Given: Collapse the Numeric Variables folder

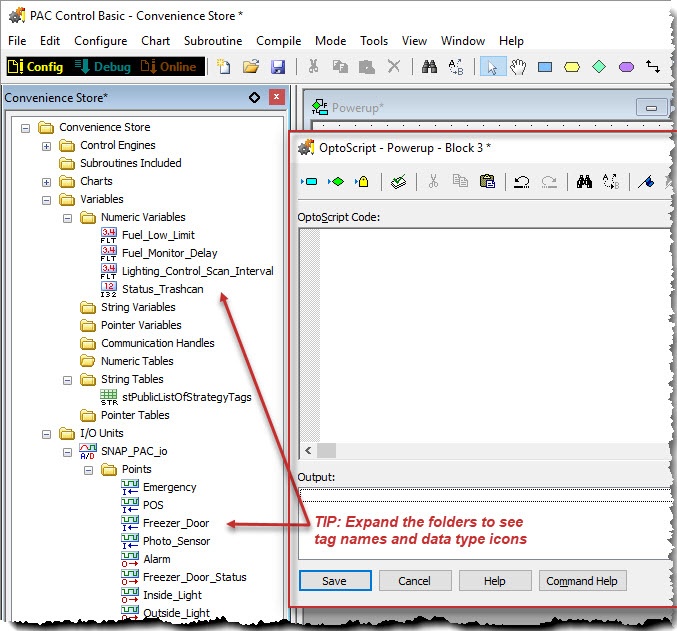Looking at the screenshot, I should (67, 219).
